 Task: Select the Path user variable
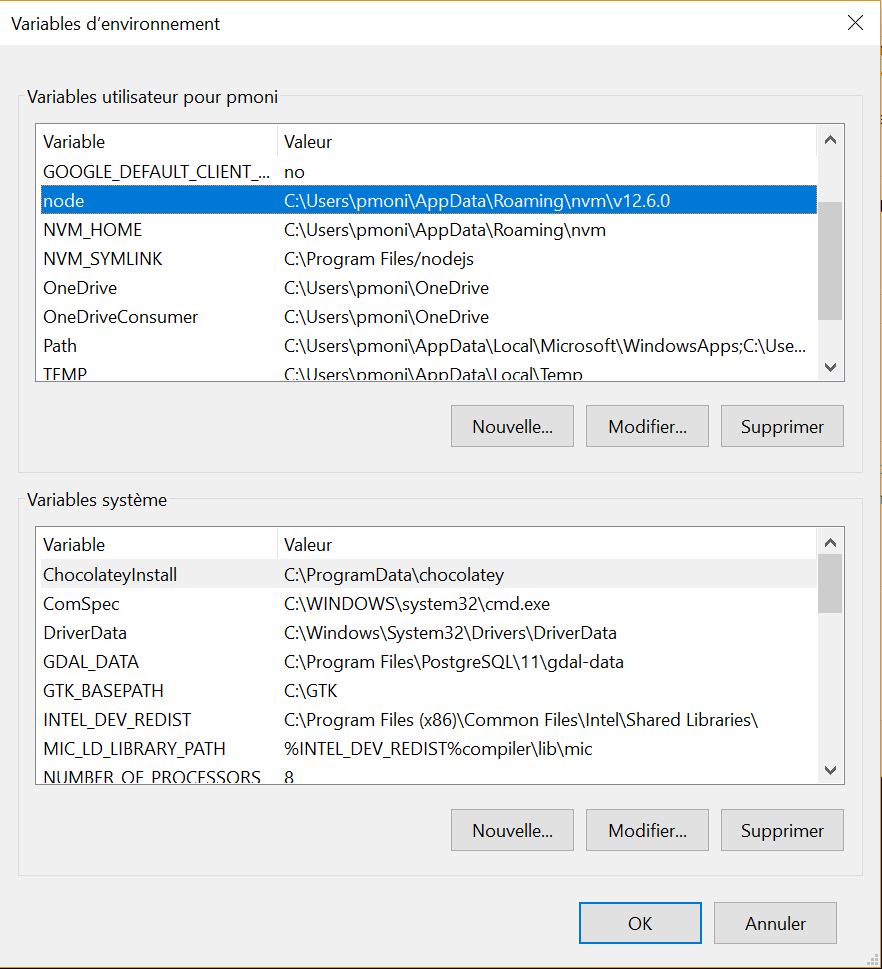click(x=429, y=345)
